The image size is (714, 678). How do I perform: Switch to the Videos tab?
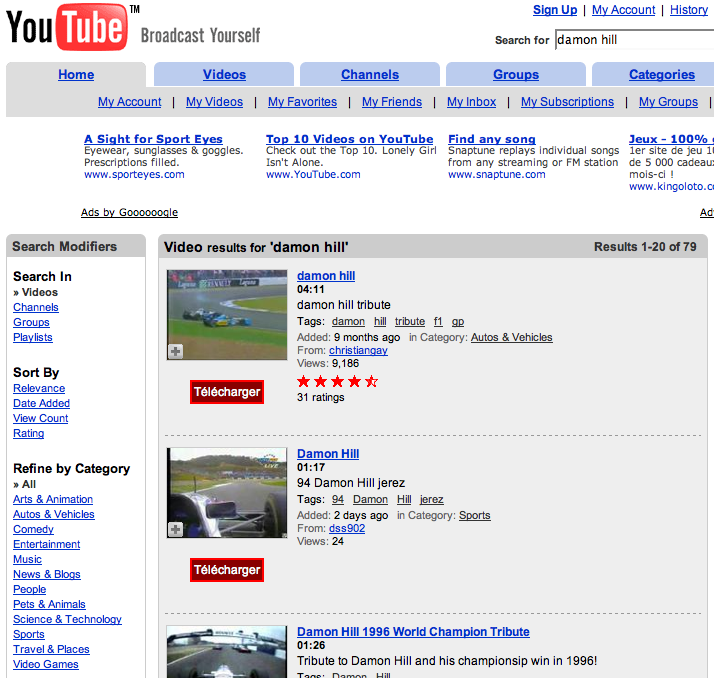224,75
